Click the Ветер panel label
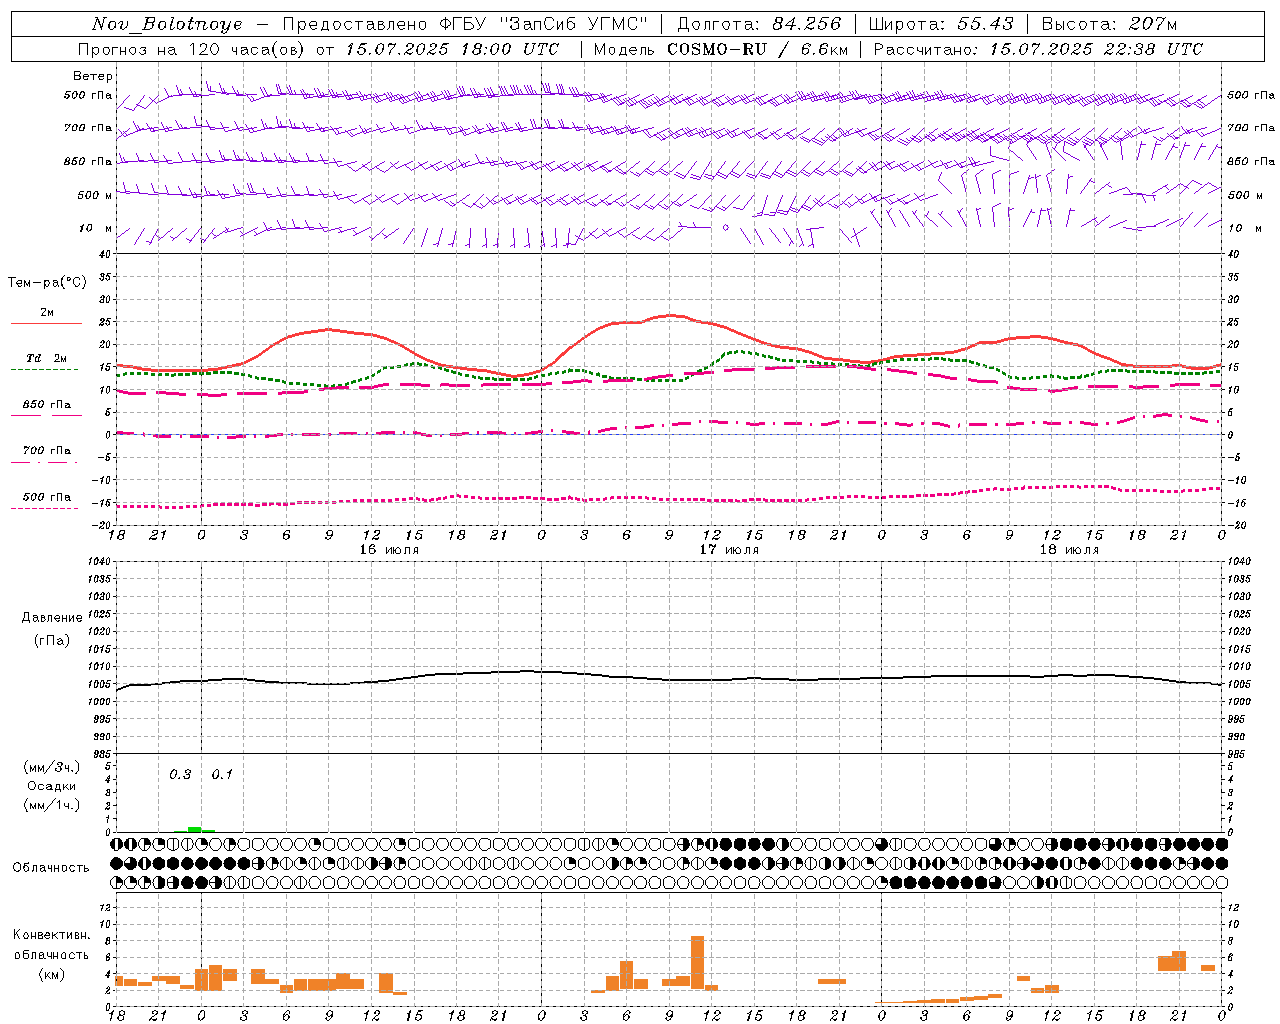 (x=92, y=76)
